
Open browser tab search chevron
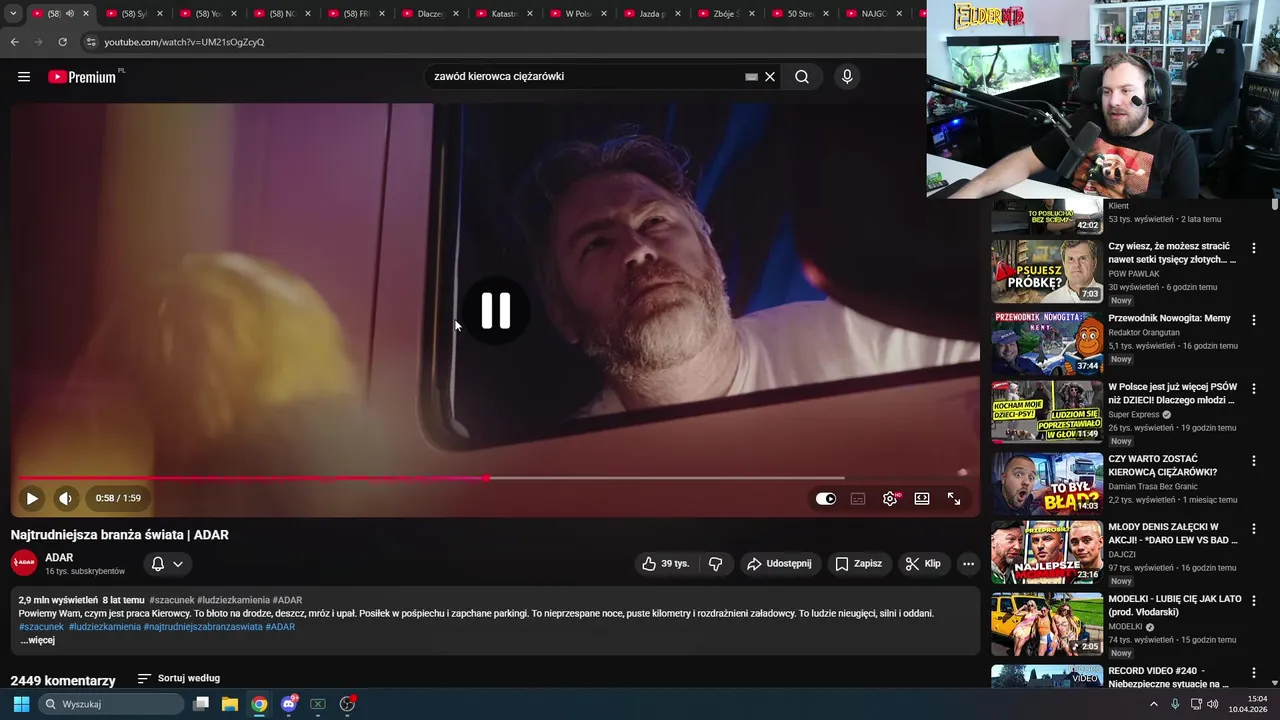click(14, 14)
